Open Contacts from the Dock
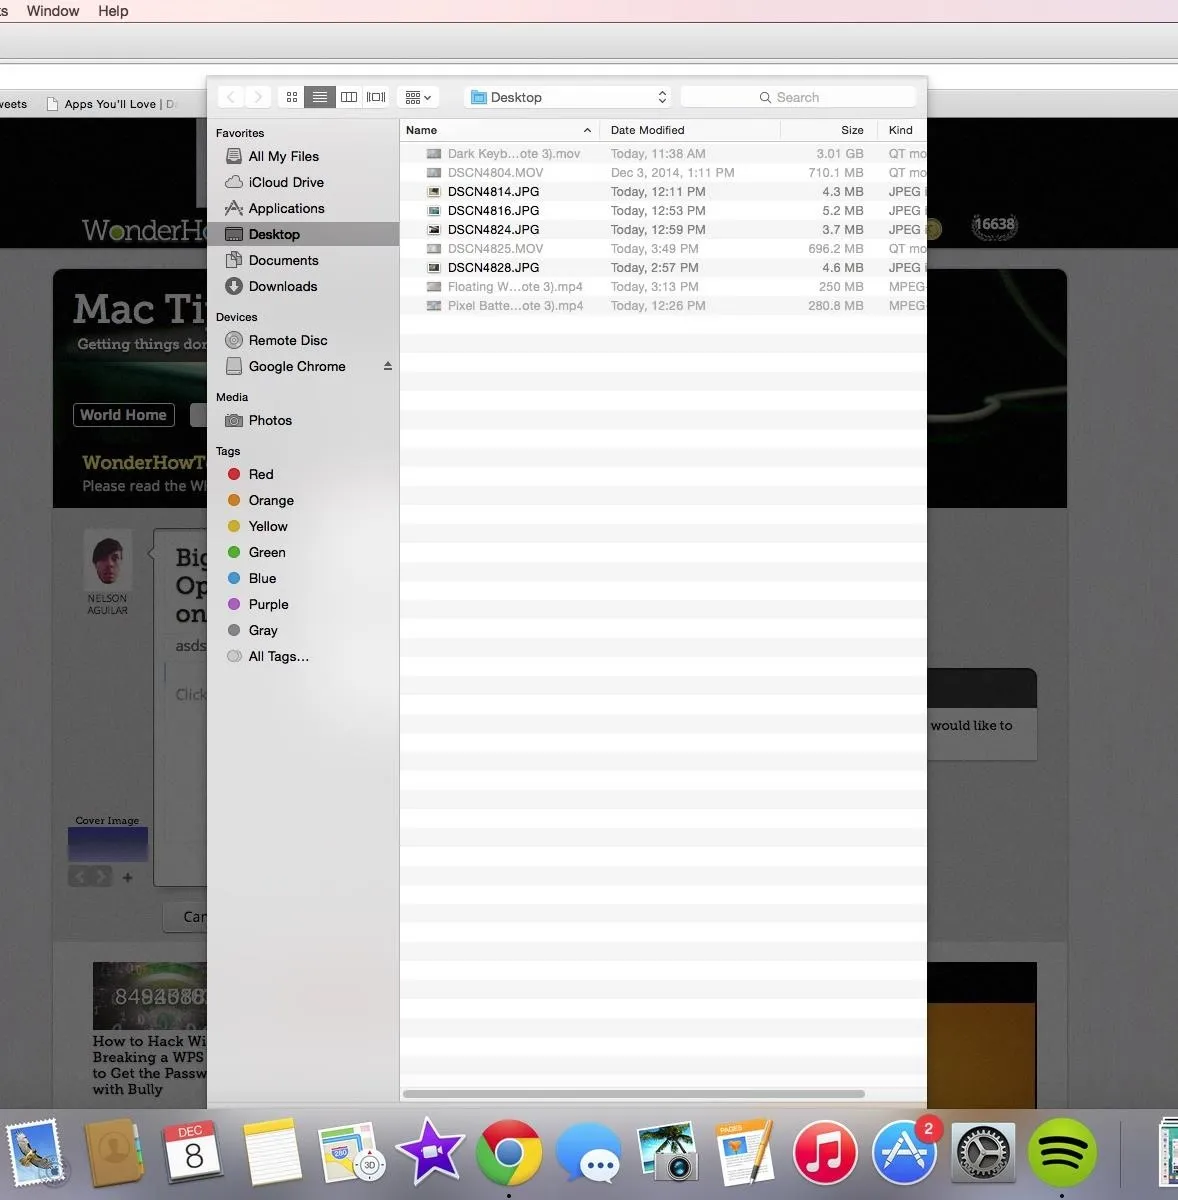This screenshot has height=1200, width=1178. pos(114,1153)
